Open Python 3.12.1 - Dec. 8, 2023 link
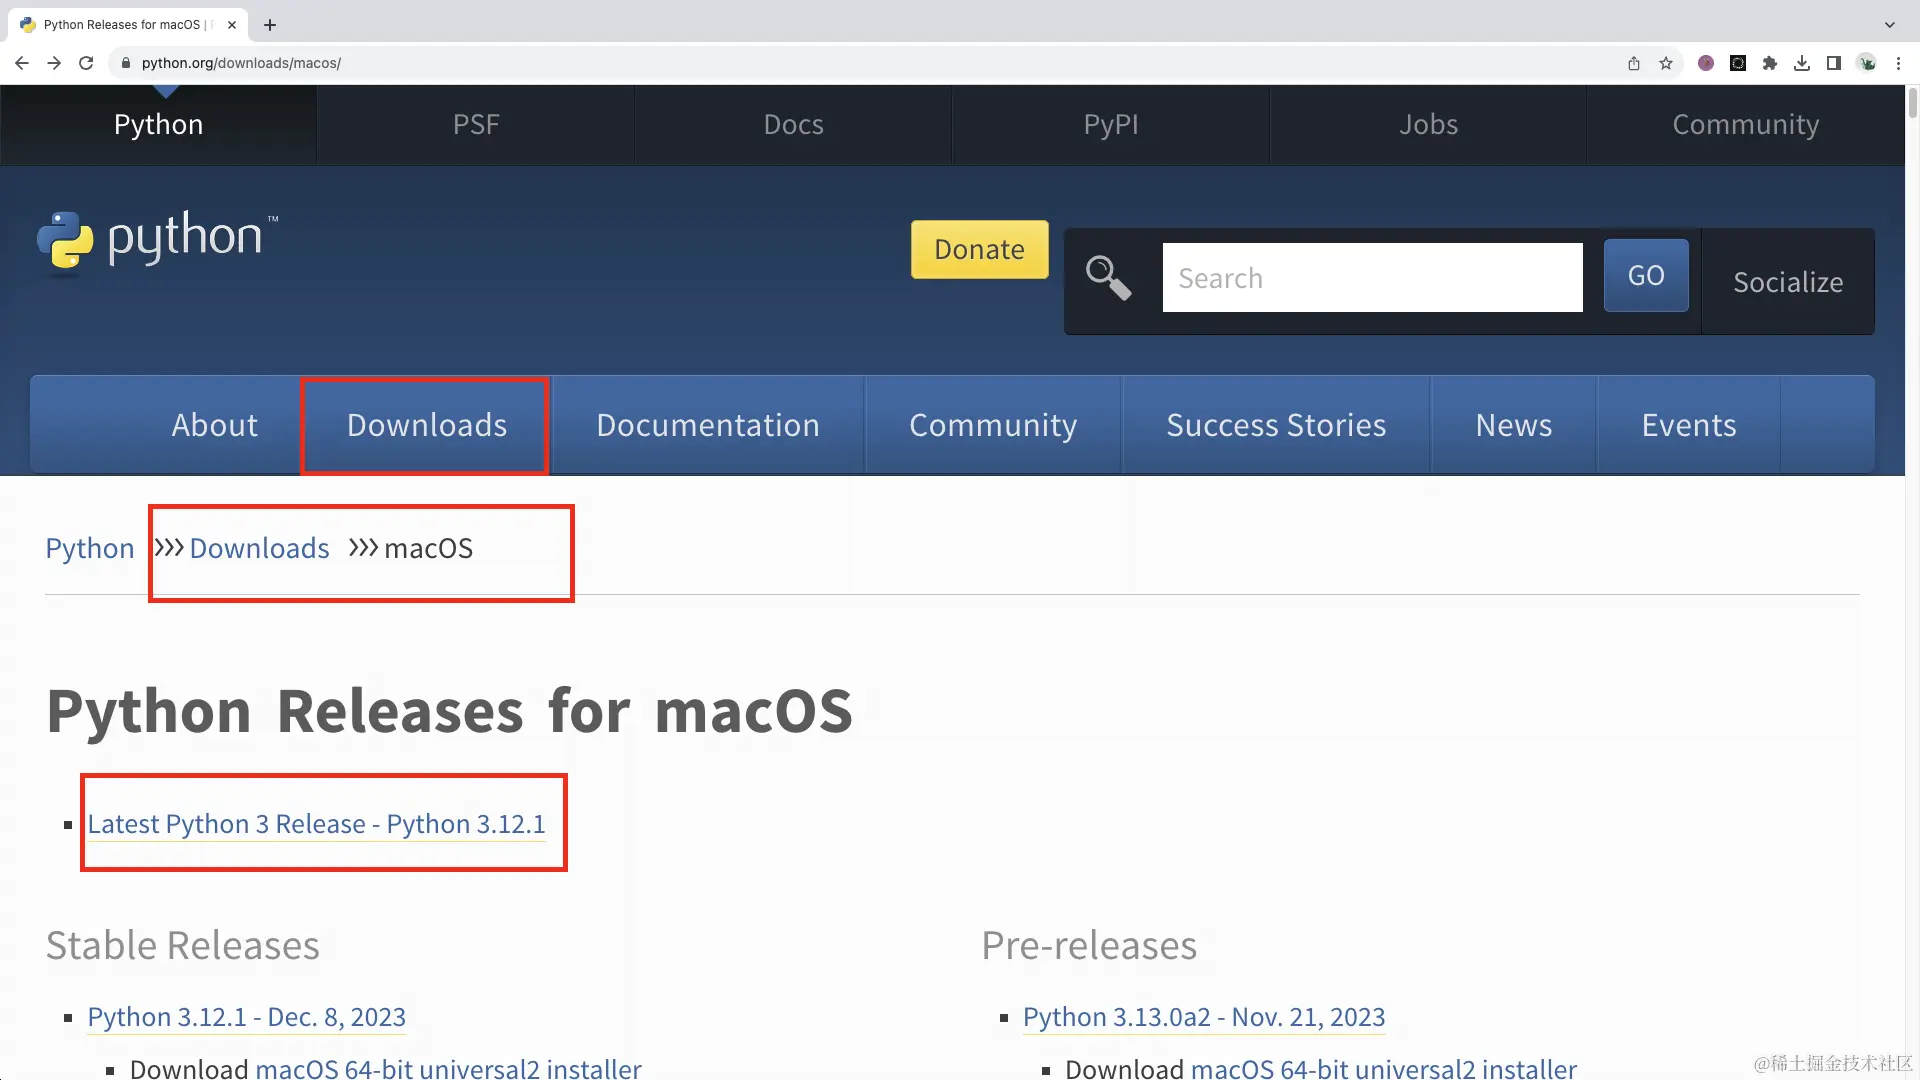This screenshot has height=1080, width=1920. click(247, 1017)
